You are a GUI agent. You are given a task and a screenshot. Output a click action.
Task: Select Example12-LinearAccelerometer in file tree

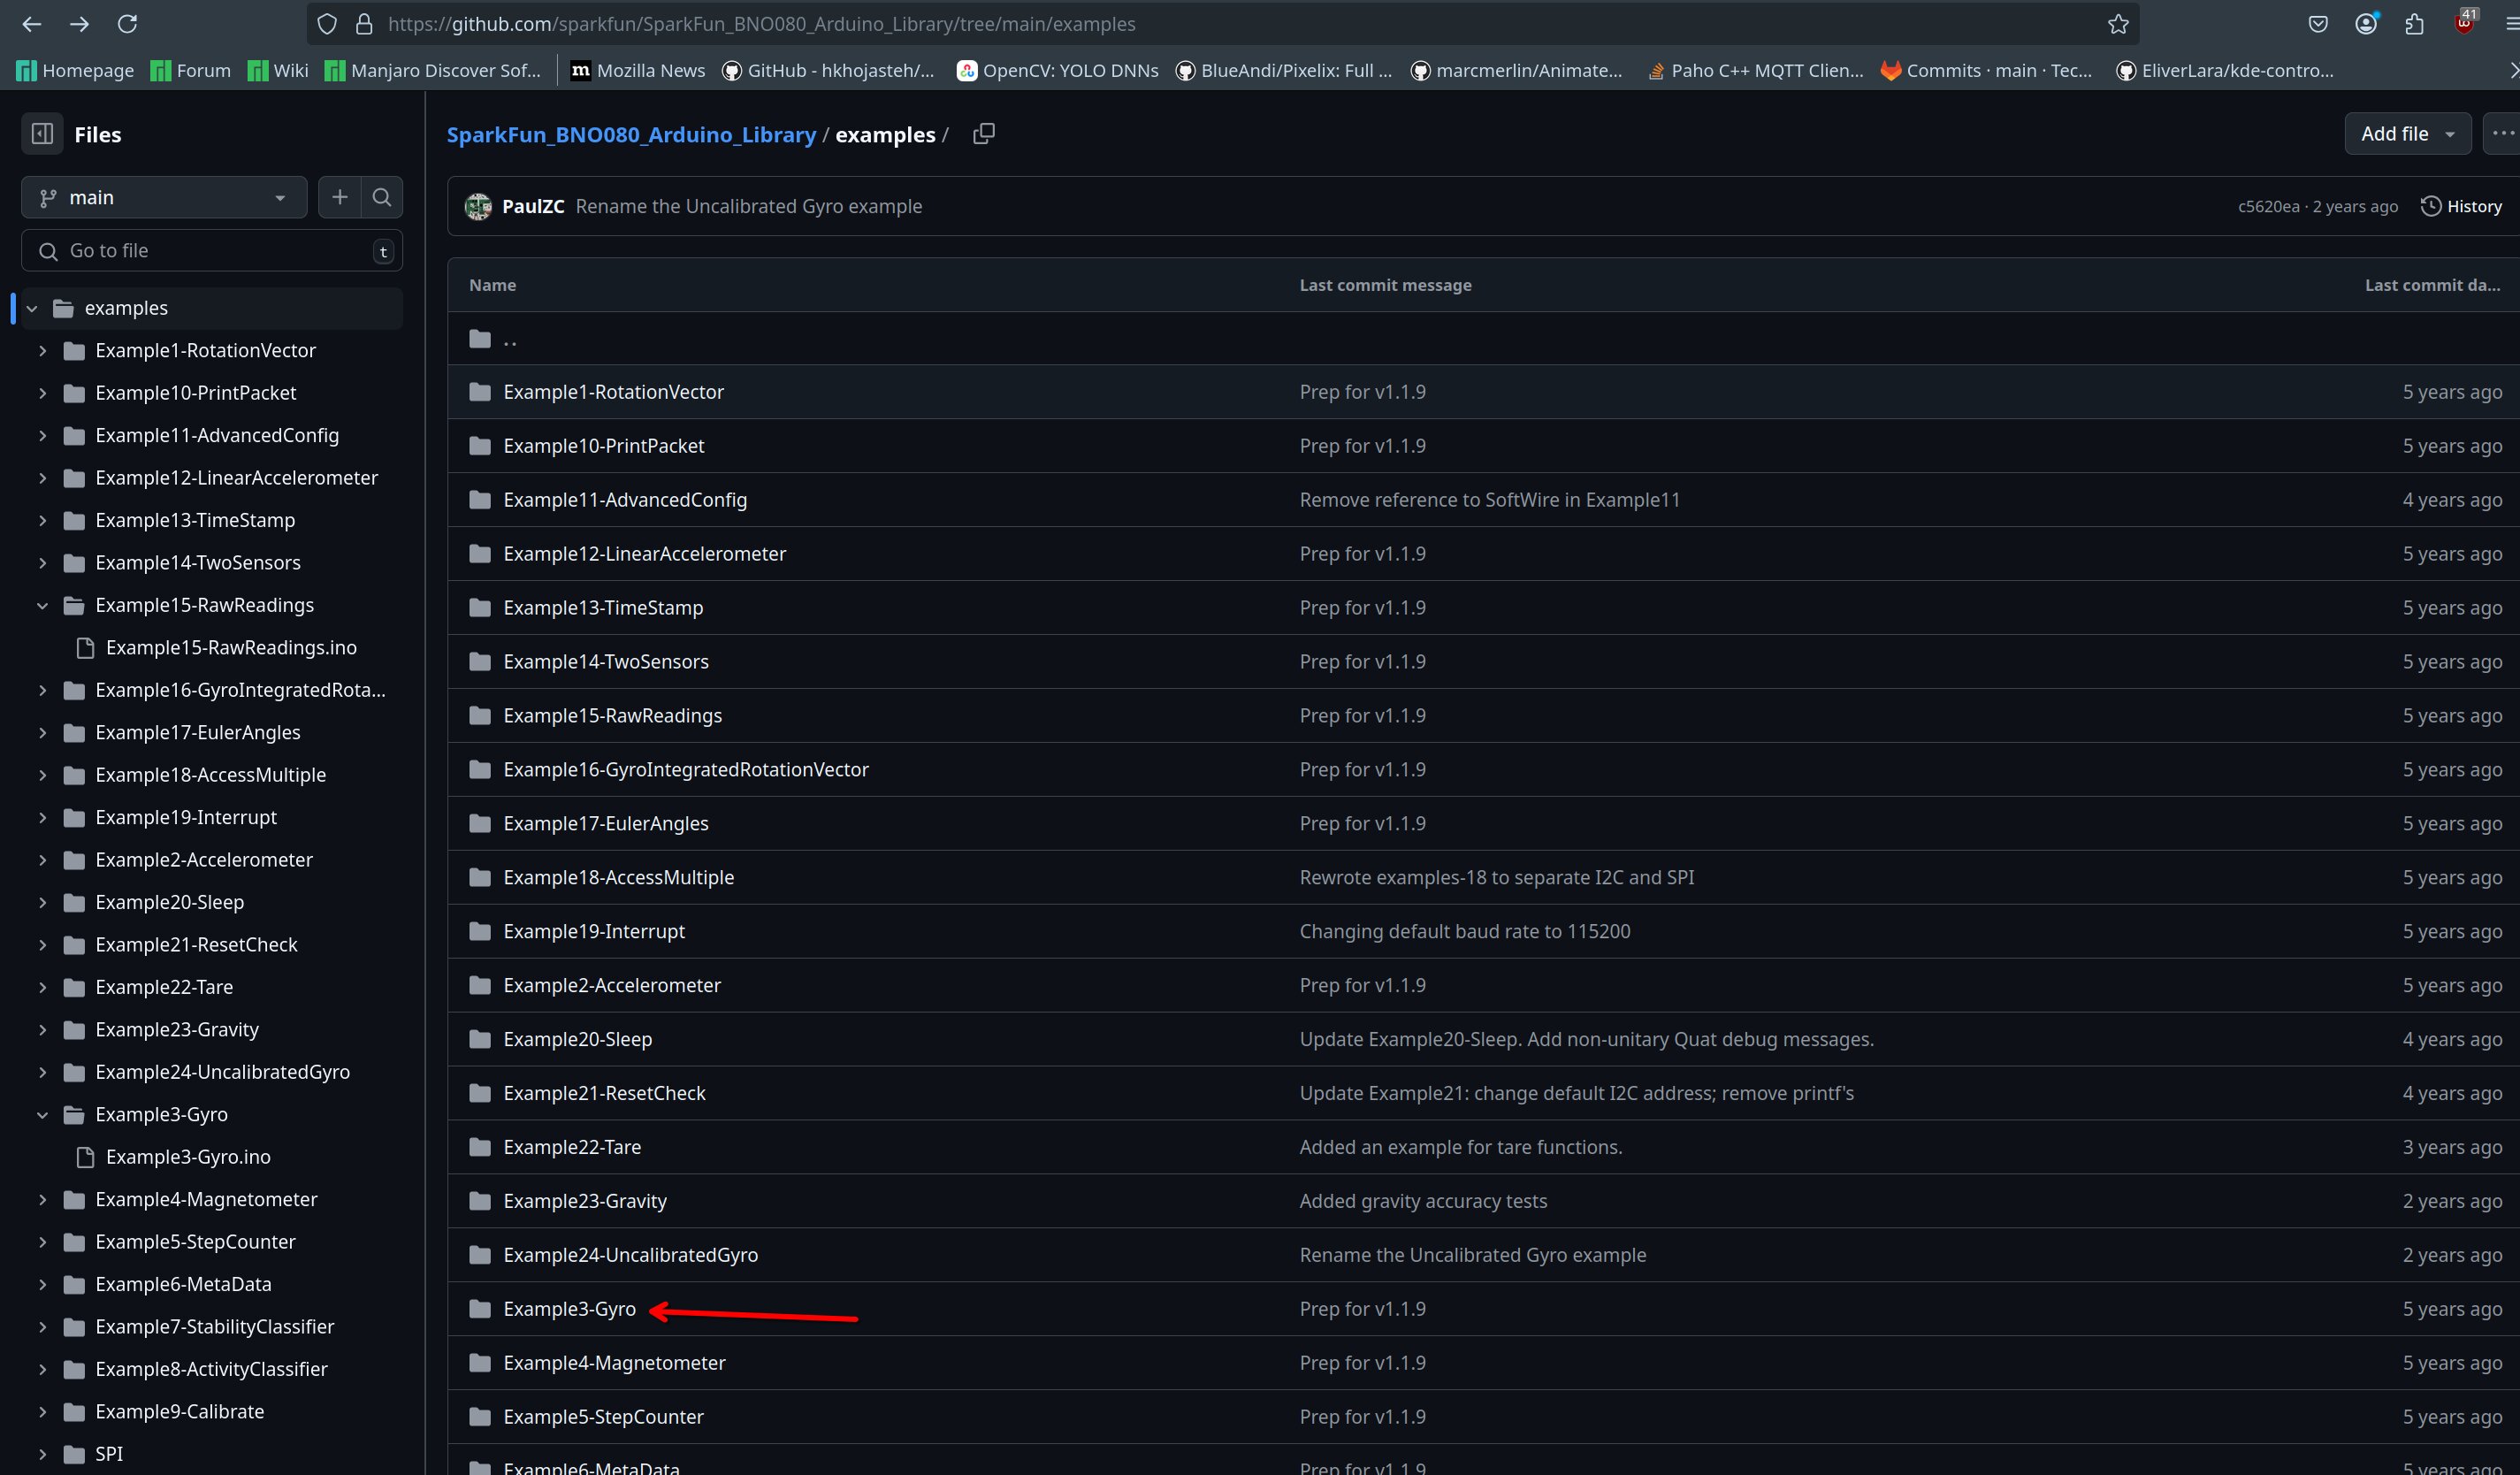coord(236,478)
